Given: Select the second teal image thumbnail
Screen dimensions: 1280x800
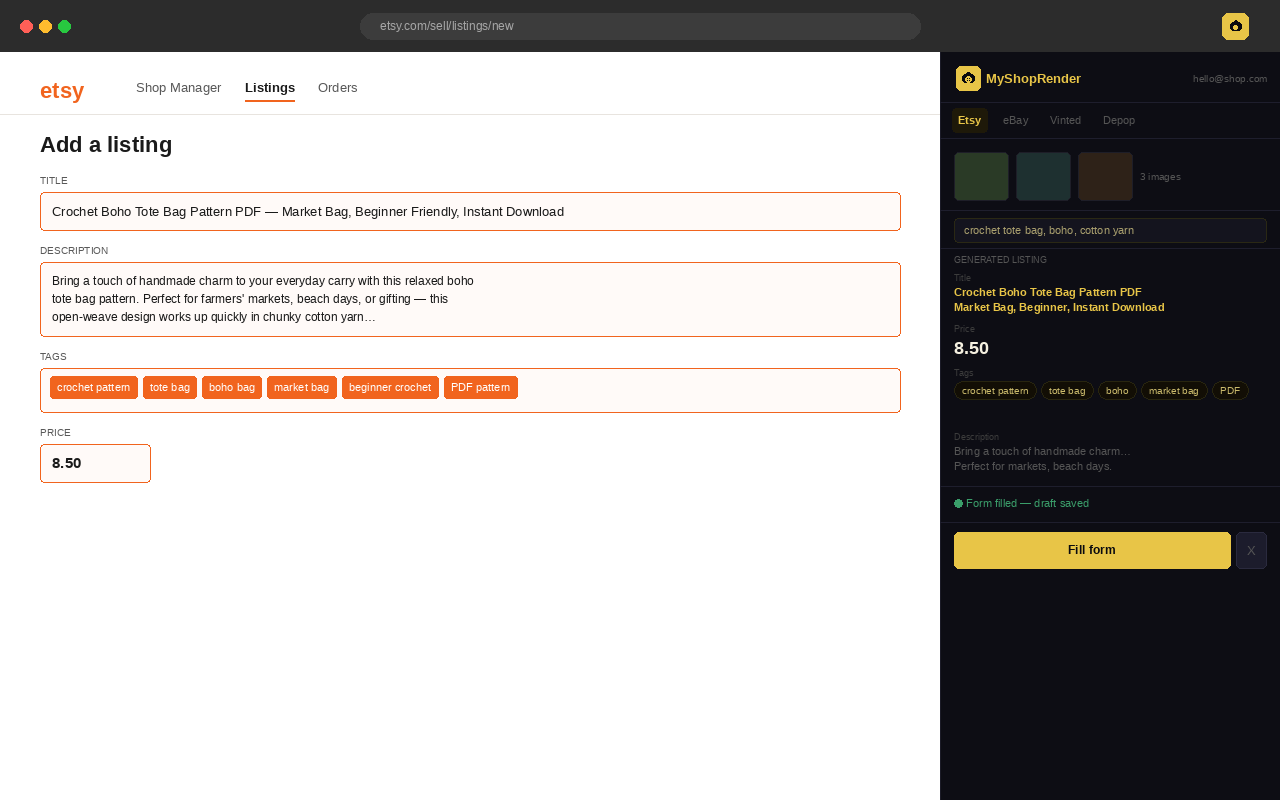Looking at the screenshot, I should [x=1043, y=176].
